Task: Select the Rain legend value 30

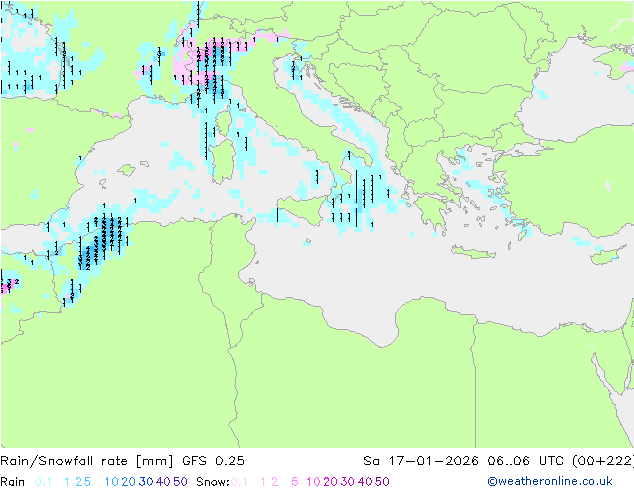Action: click(146, 482)
